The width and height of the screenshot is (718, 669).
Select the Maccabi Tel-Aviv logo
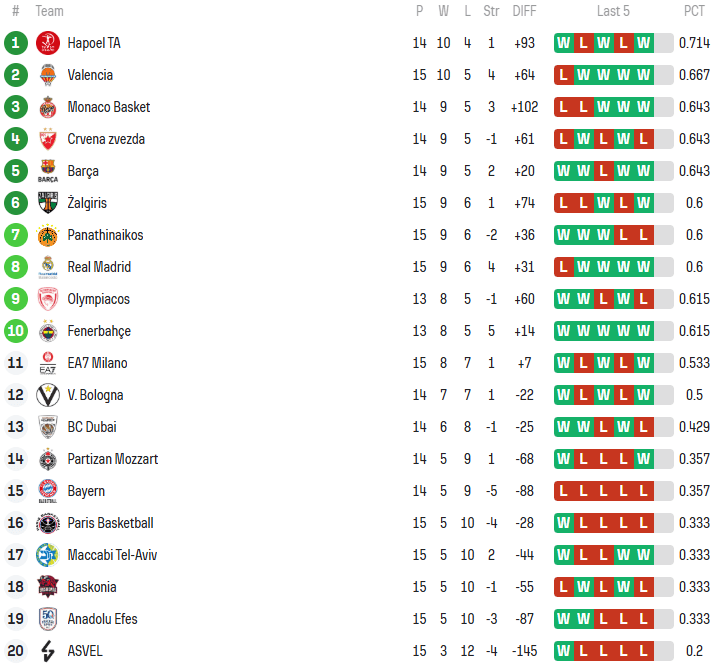pos(48,555)
